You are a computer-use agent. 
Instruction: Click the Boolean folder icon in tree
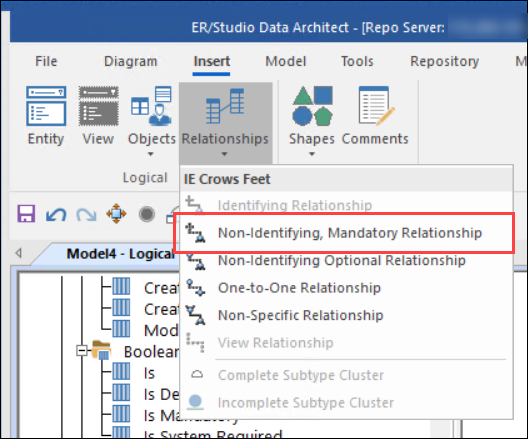click(x=101, y=350)
